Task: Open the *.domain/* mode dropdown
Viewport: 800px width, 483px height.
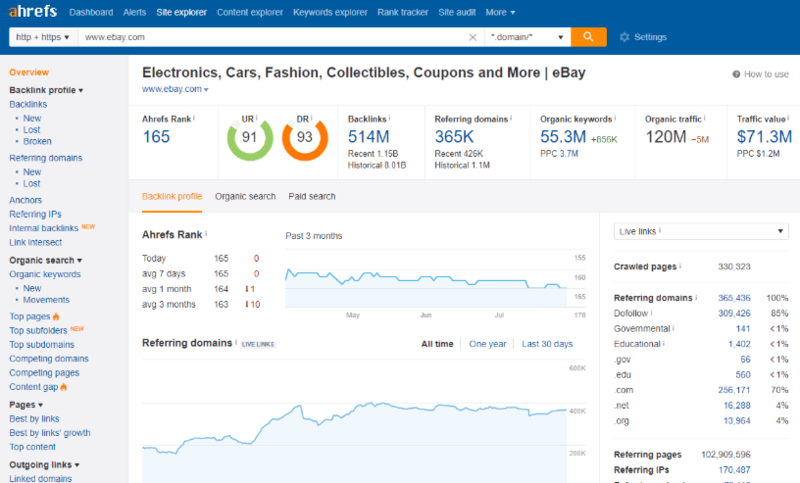Action: (527, 37)
